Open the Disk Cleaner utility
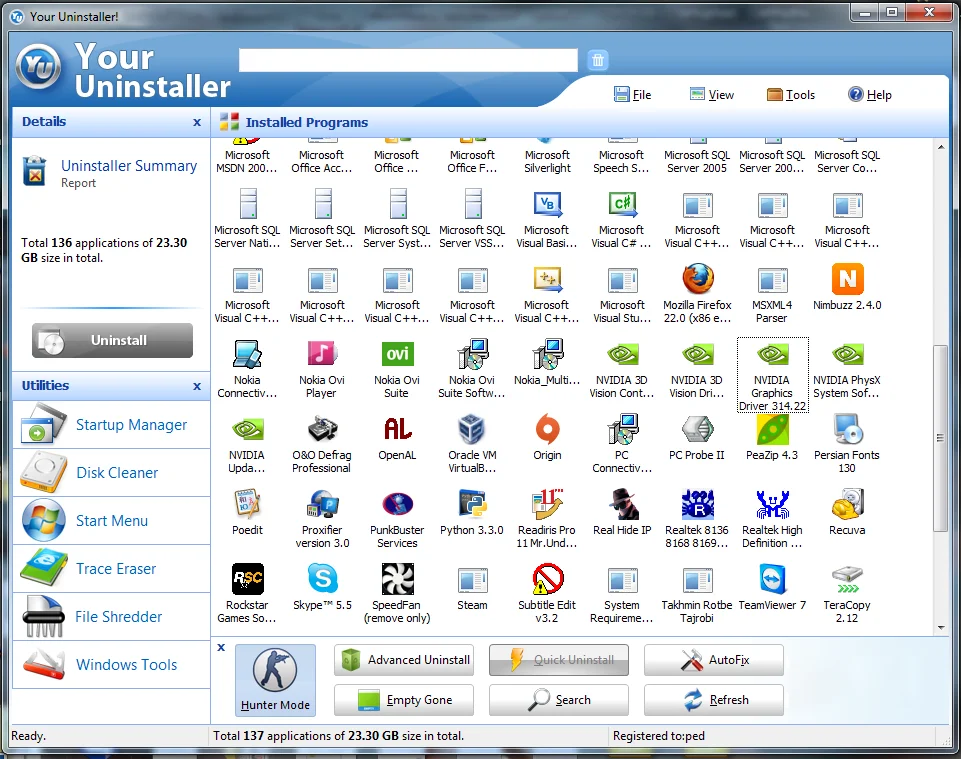 point(111,473)
